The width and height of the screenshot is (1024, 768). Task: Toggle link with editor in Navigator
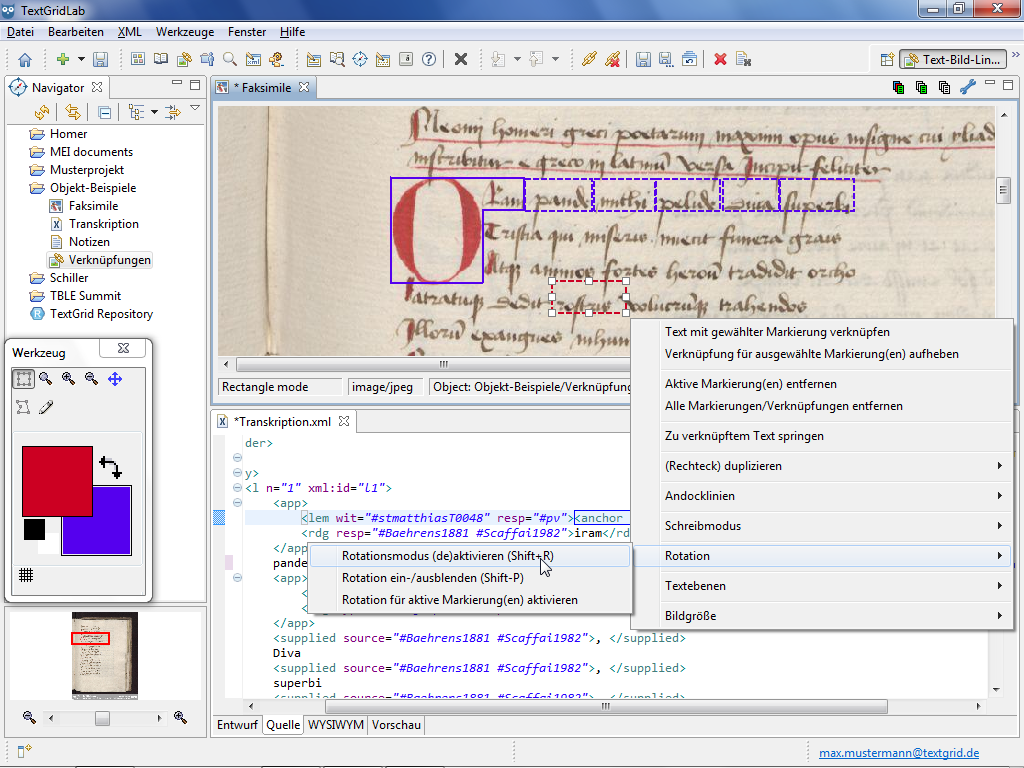point(73,112)
